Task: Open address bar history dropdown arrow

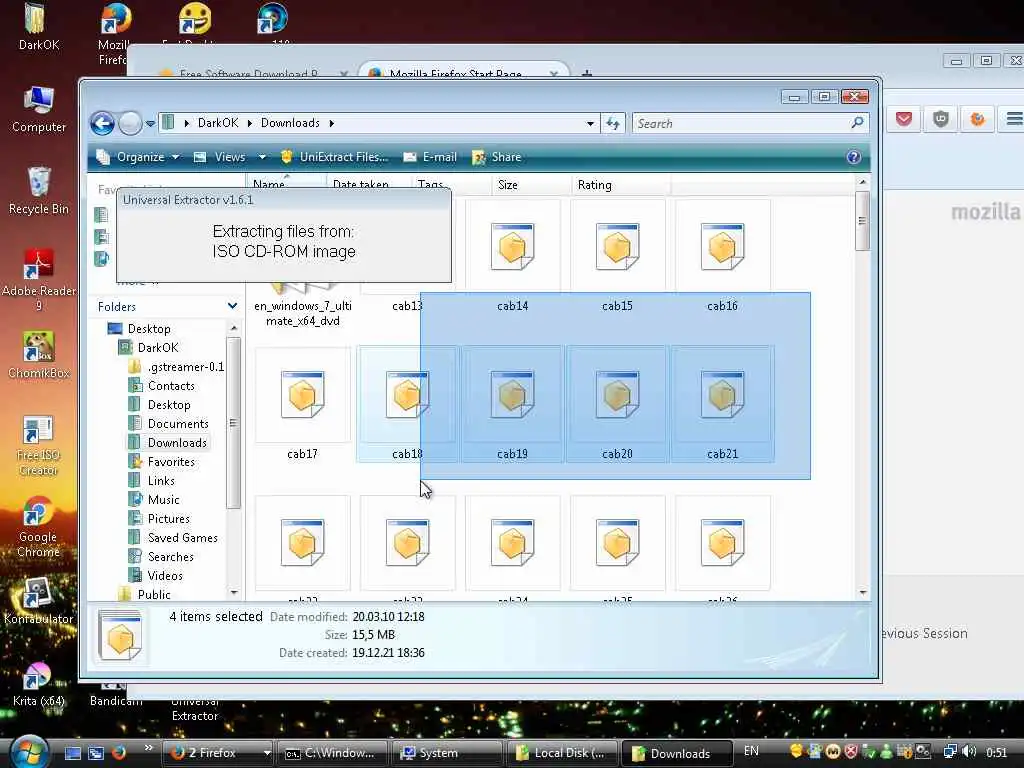Action: point(590,123)
